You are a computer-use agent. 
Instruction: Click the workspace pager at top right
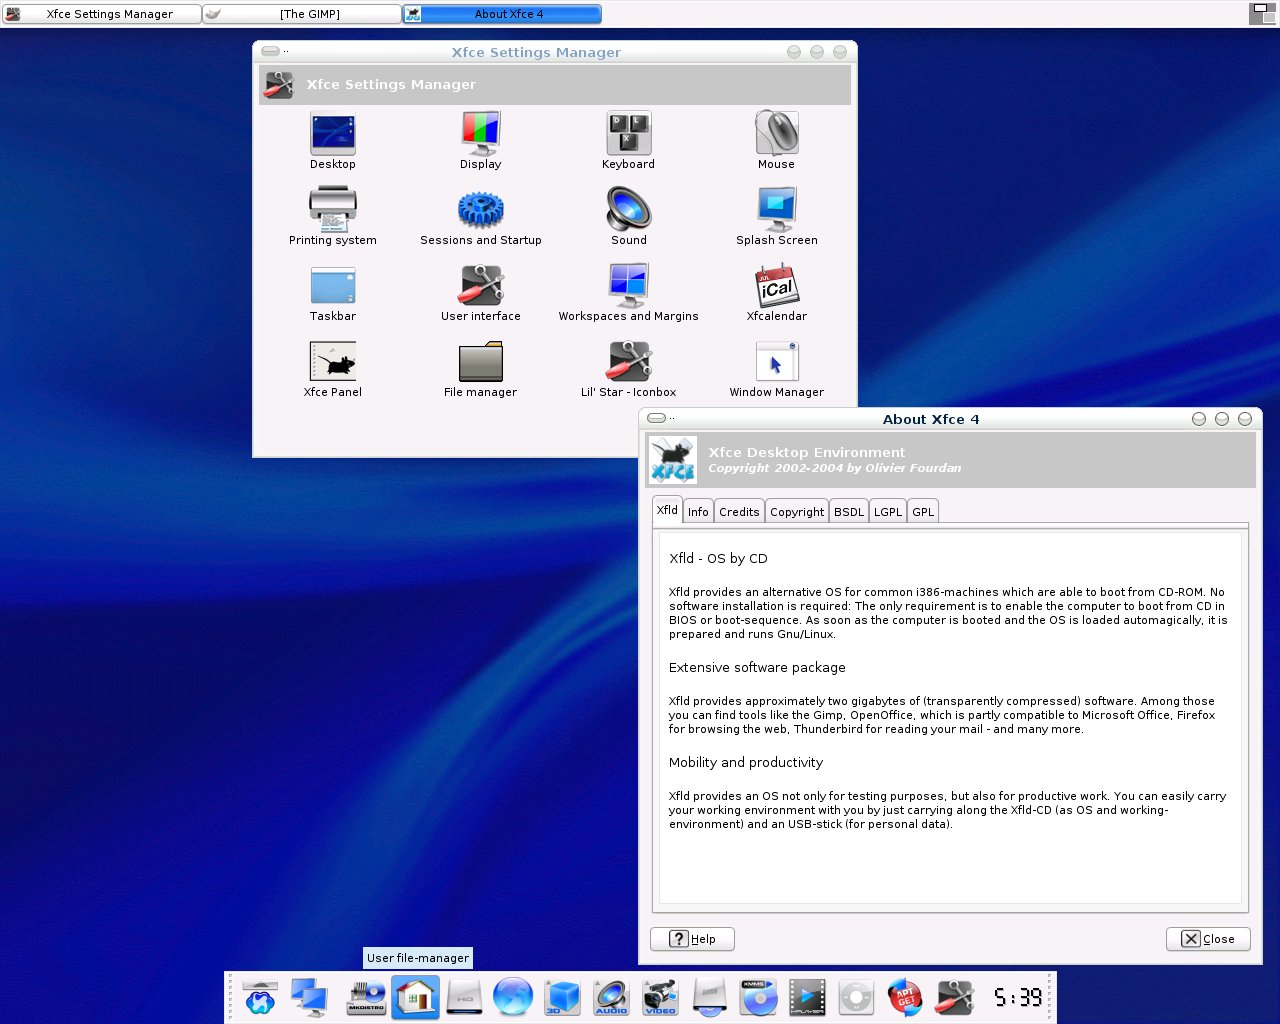(1263, 14)
